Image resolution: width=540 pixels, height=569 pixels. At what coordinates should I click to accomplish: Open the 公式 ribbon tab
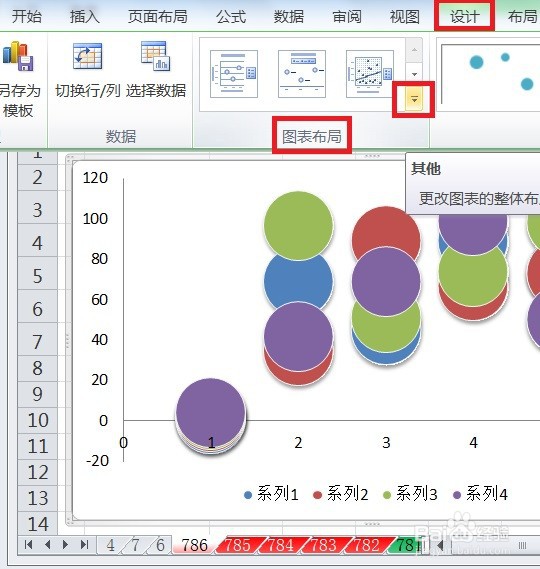(231, 17)
